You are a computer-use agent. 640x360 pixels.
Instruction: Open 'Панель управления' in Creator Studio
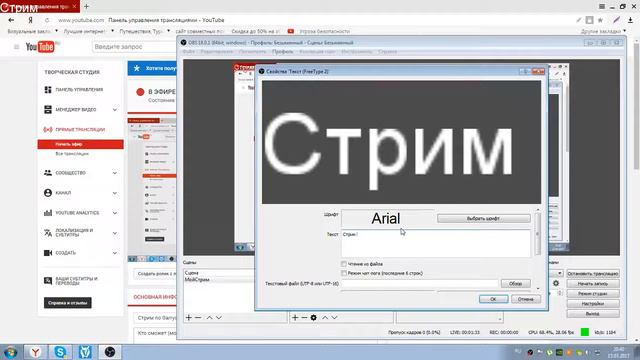(79, 90)
